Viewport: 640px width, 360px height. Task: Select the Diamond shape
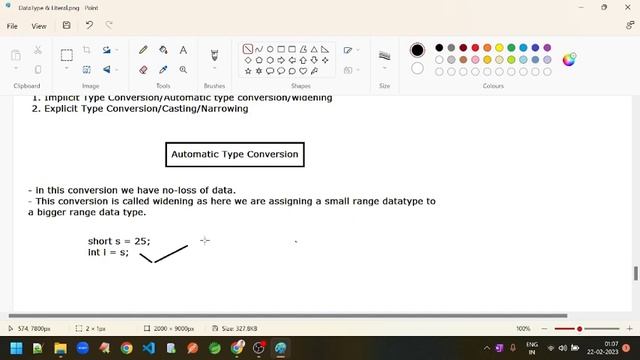tap(248, 60)
